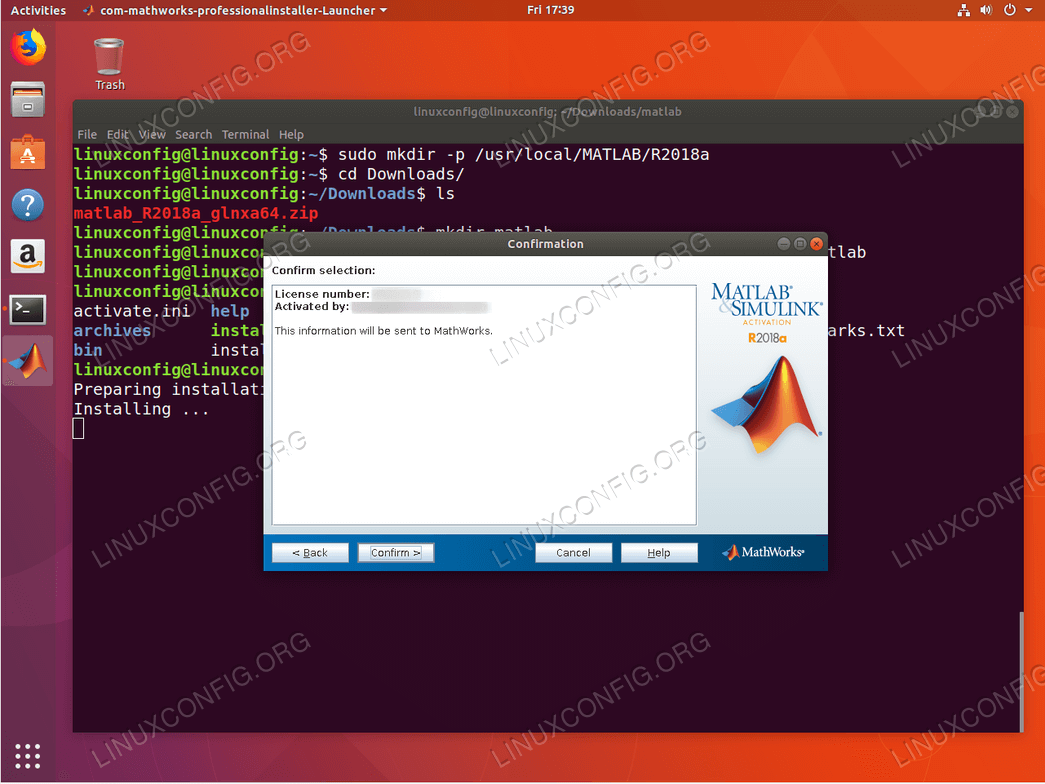Open the Amazon shortcut in the dock

point(27,256)
